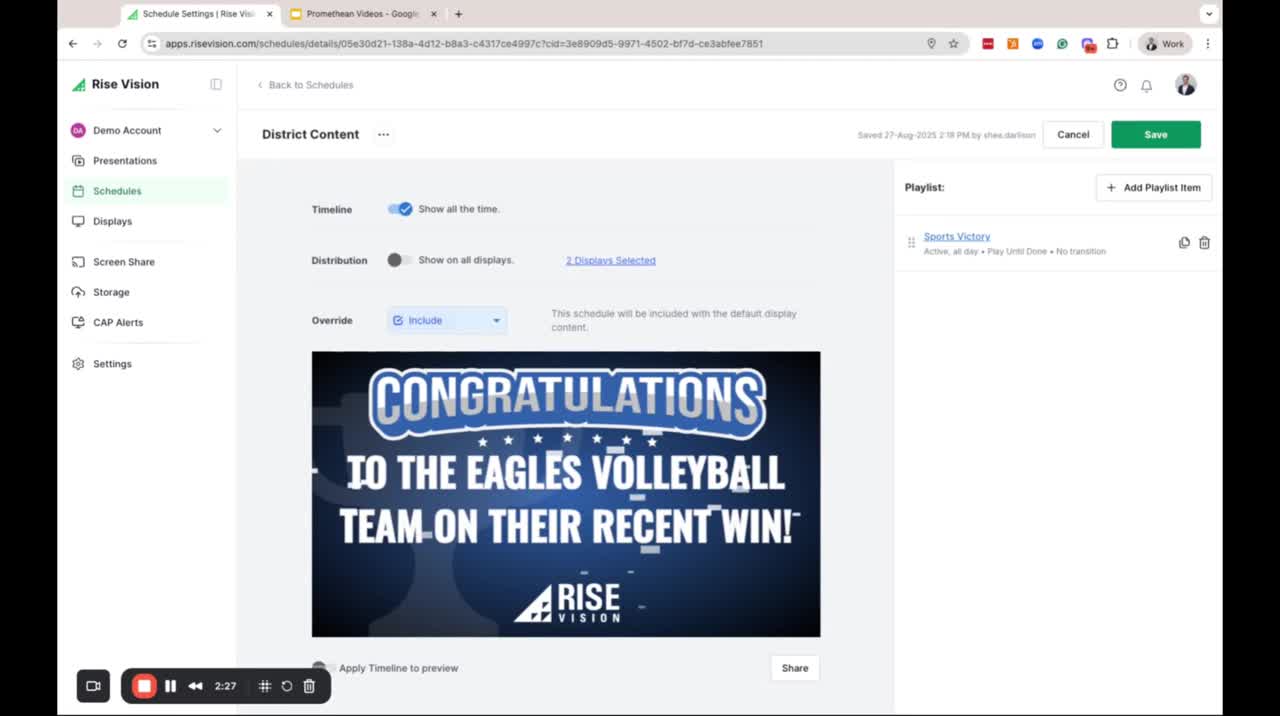Collapse the Rise Vision sidebar panel
Image resolution: width=1280 pixels, height=716 pixels.
[216, 85]
